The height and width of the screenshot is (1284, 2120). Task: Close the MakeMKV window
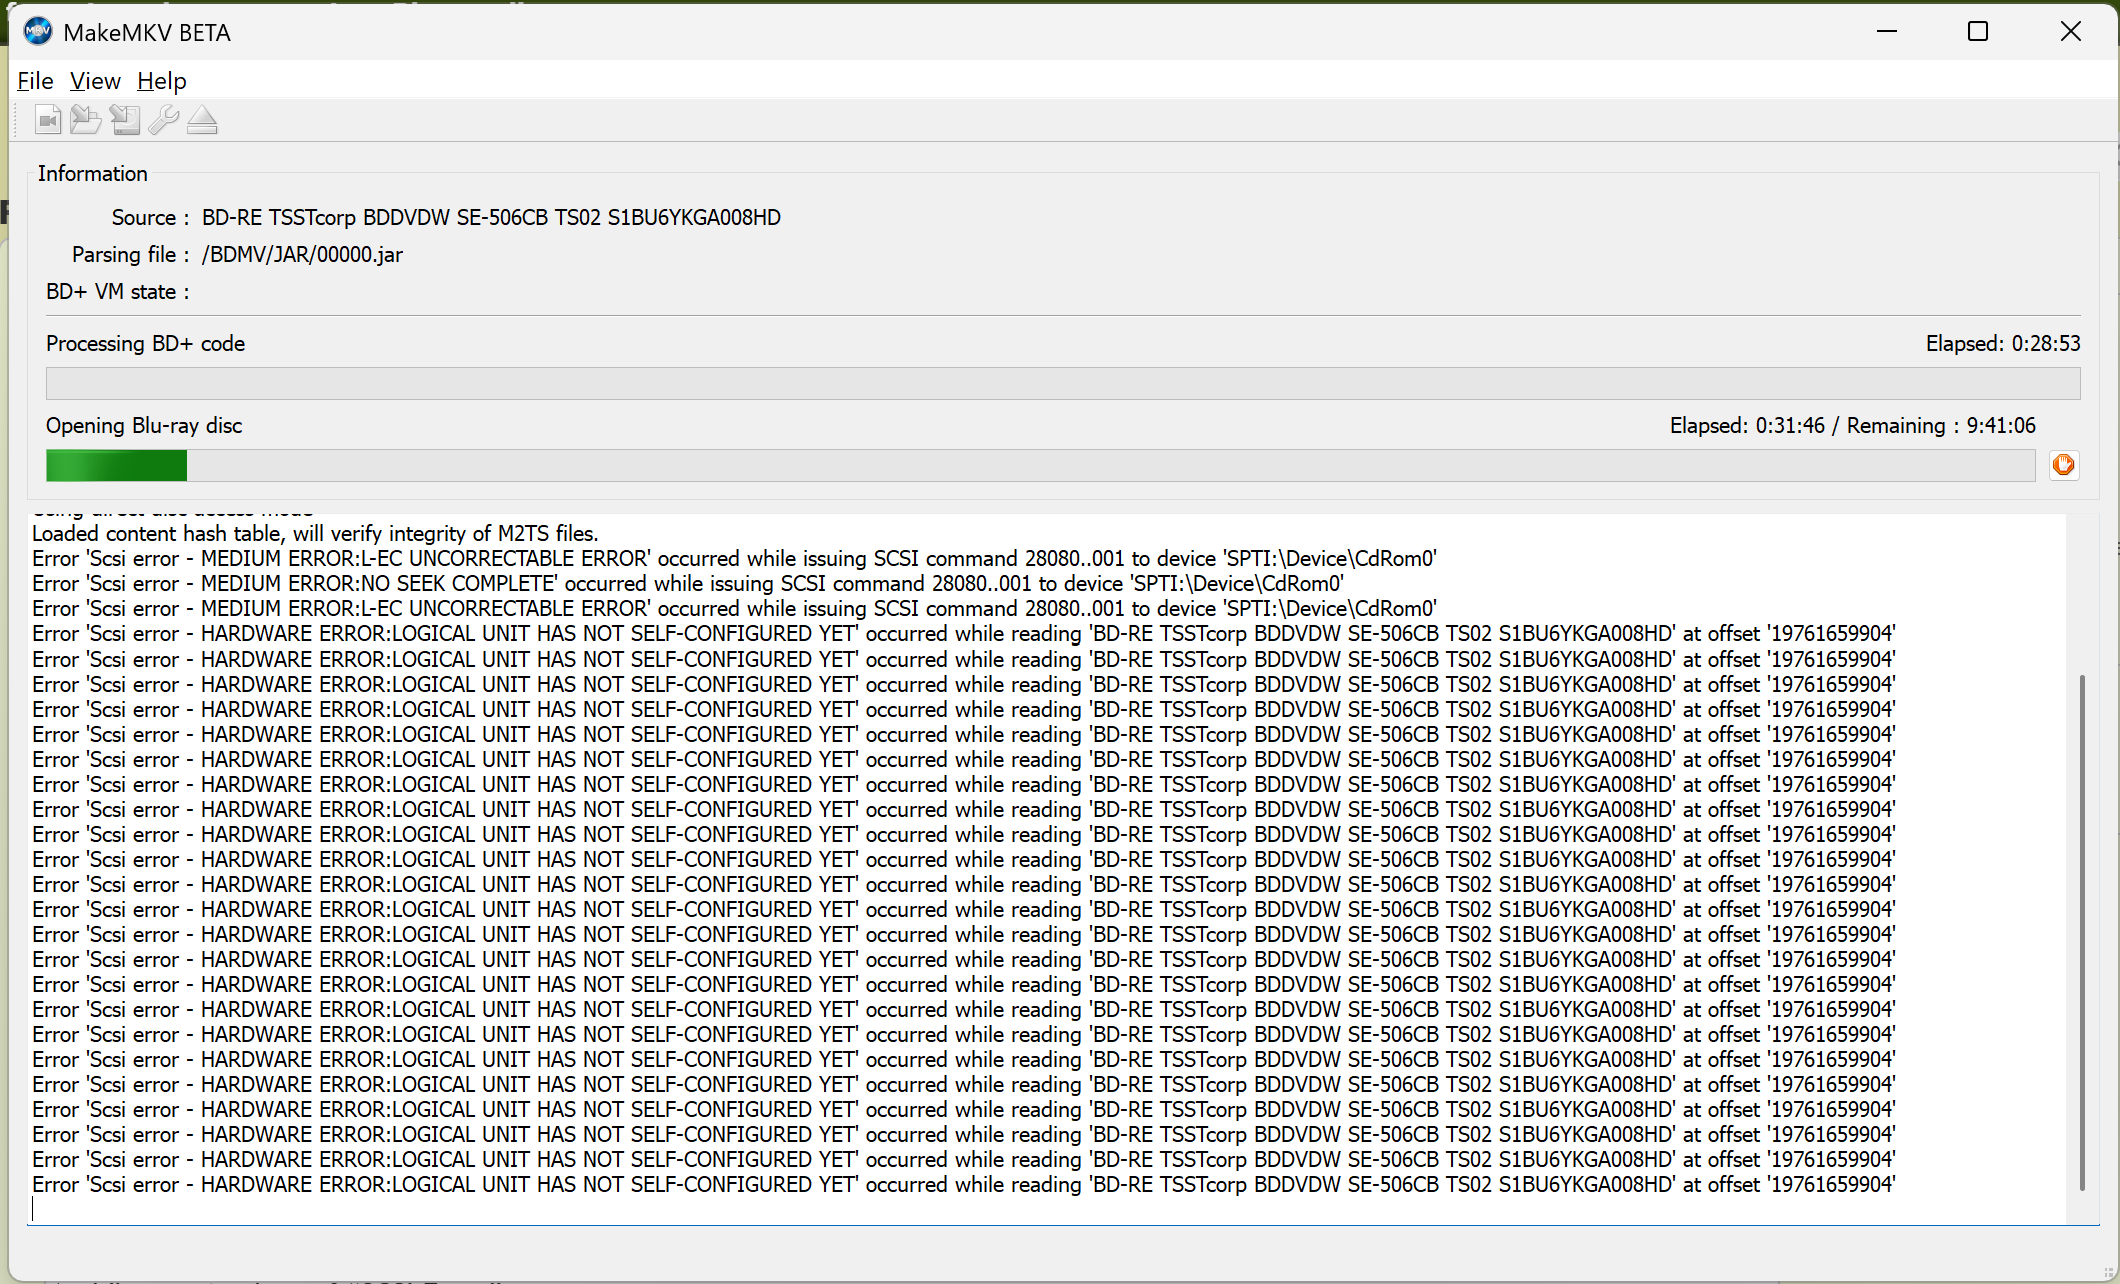pyautogui.click(x=2070, y=32)
